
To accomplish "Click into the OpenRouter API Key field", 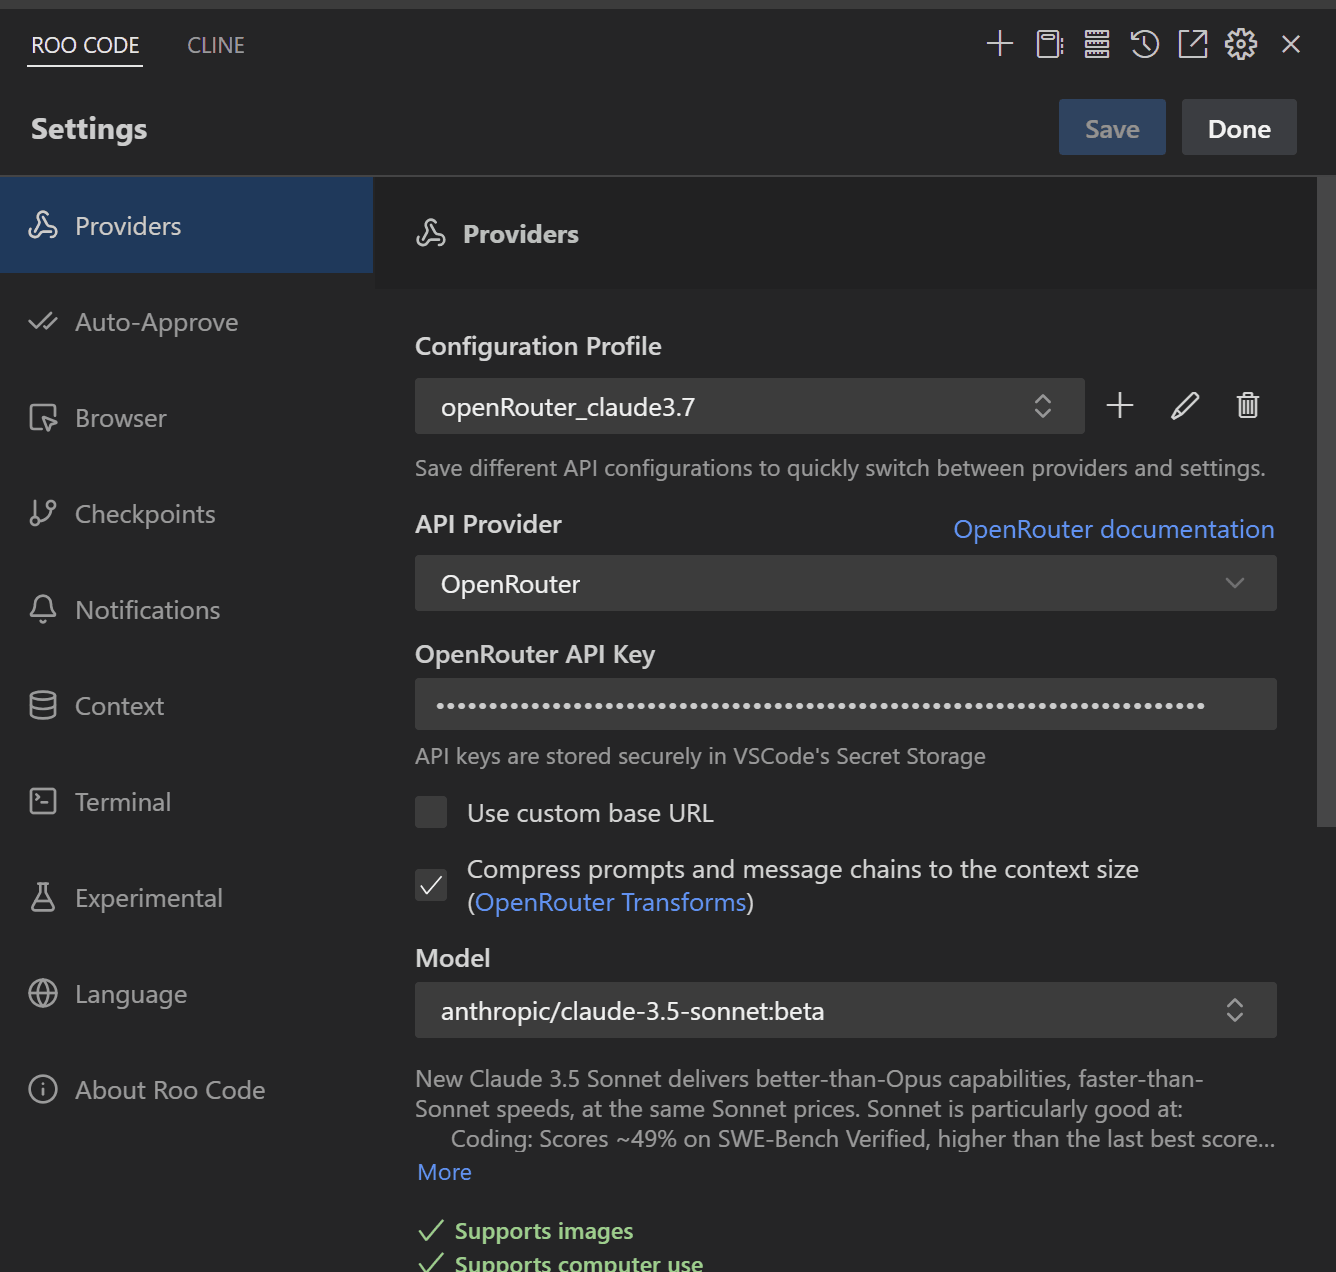I will 846,704.
